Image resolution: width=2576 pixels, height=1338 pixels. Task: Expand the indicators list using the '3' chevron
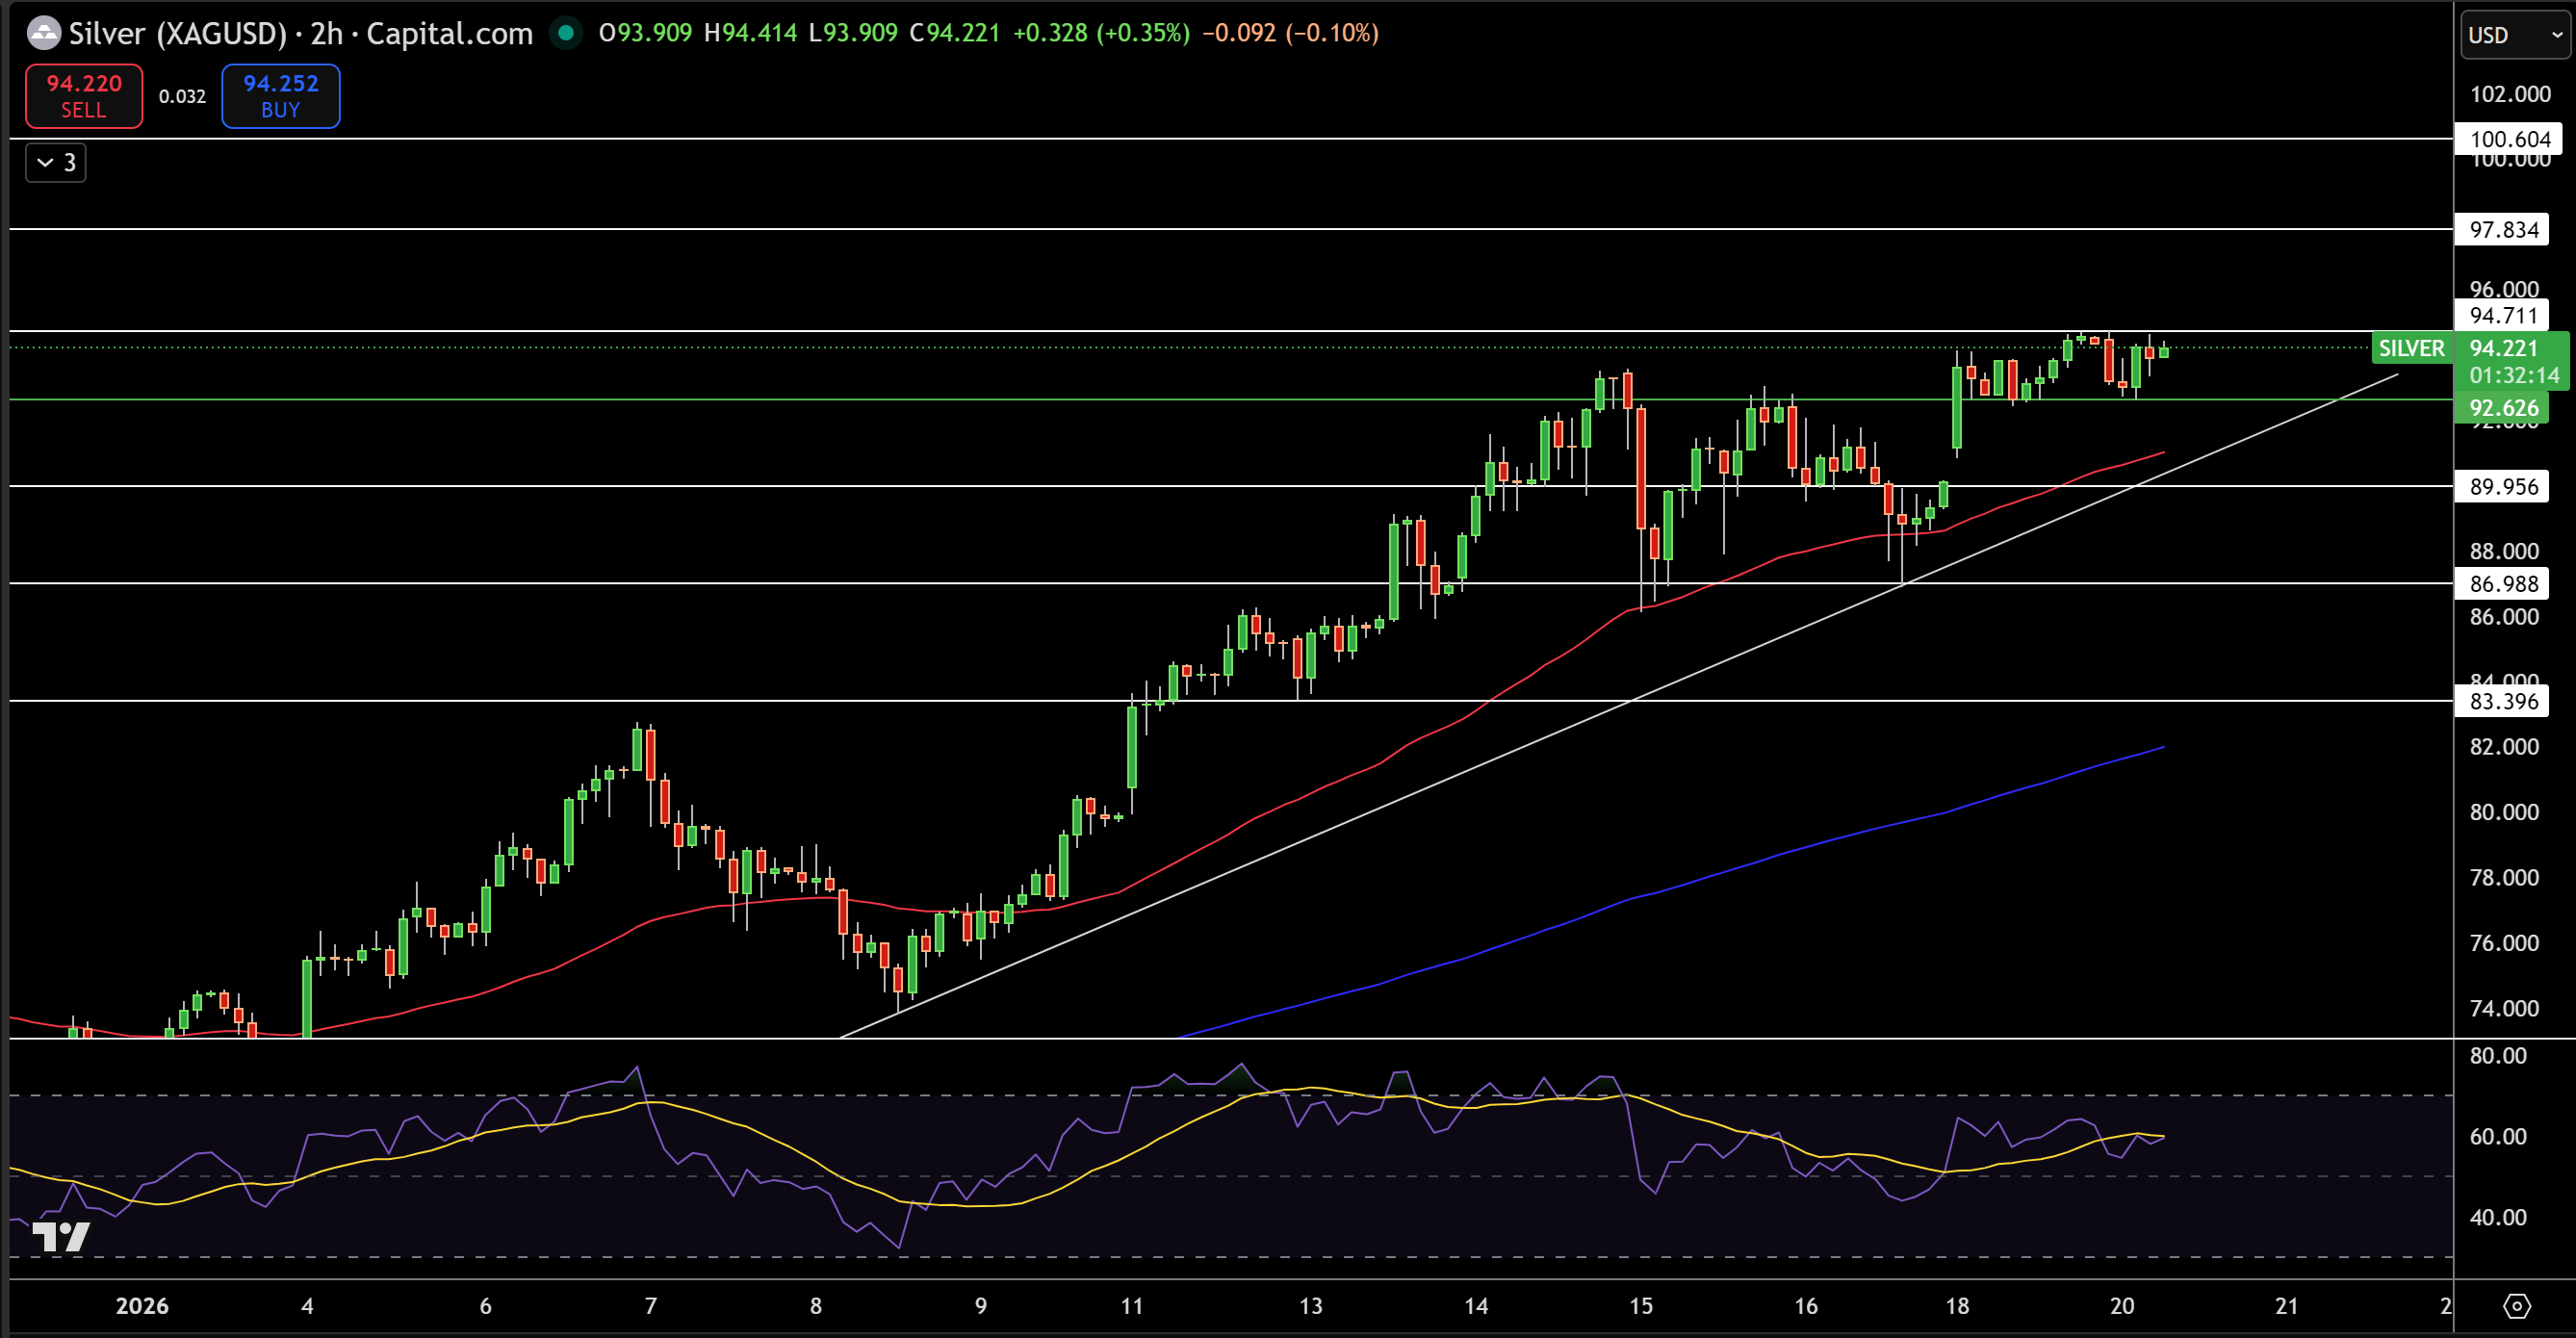[x=54, y=162]
